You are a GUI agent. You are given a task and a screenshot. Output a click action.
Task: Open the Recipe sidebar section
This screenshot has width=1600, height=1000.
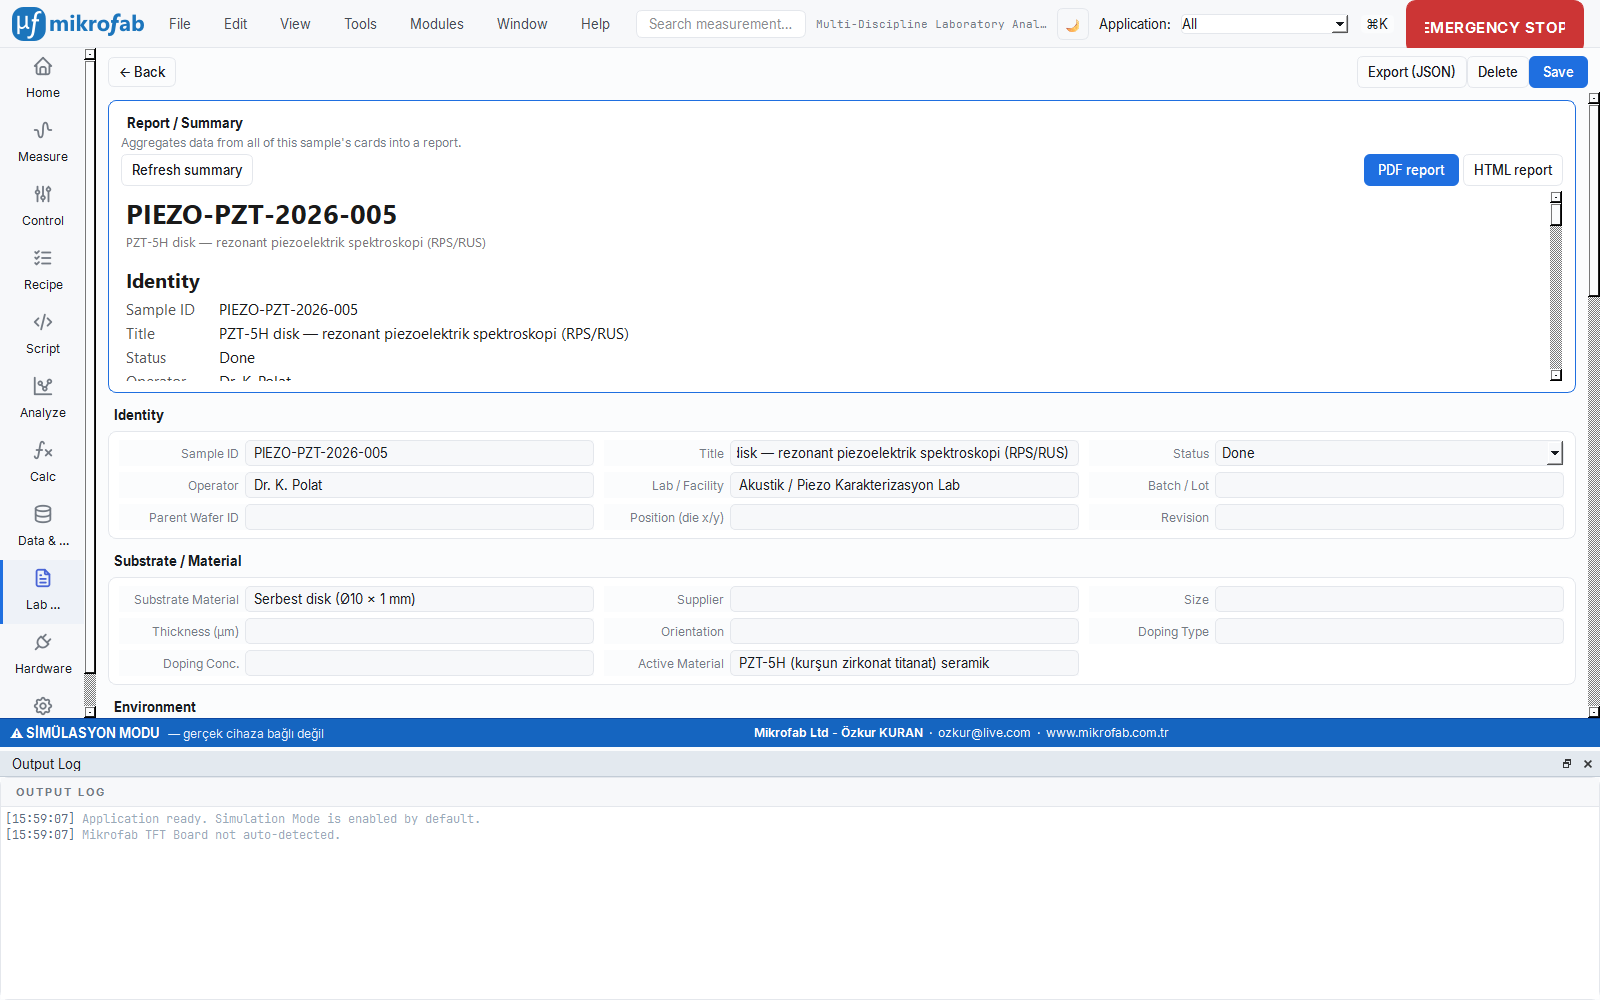pyautogui.click(x=42, y=270)
